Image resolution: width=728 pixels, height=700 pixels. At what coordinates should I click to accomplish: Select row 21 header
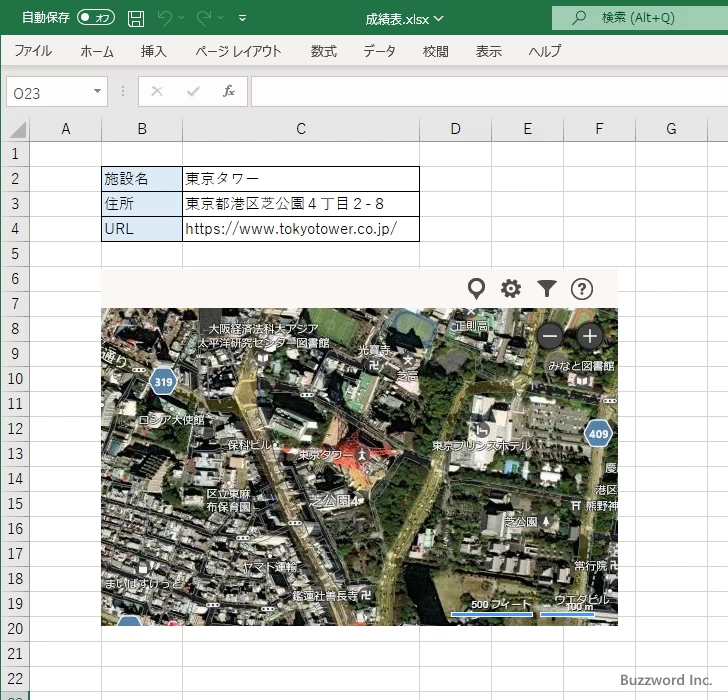(15, 654)
